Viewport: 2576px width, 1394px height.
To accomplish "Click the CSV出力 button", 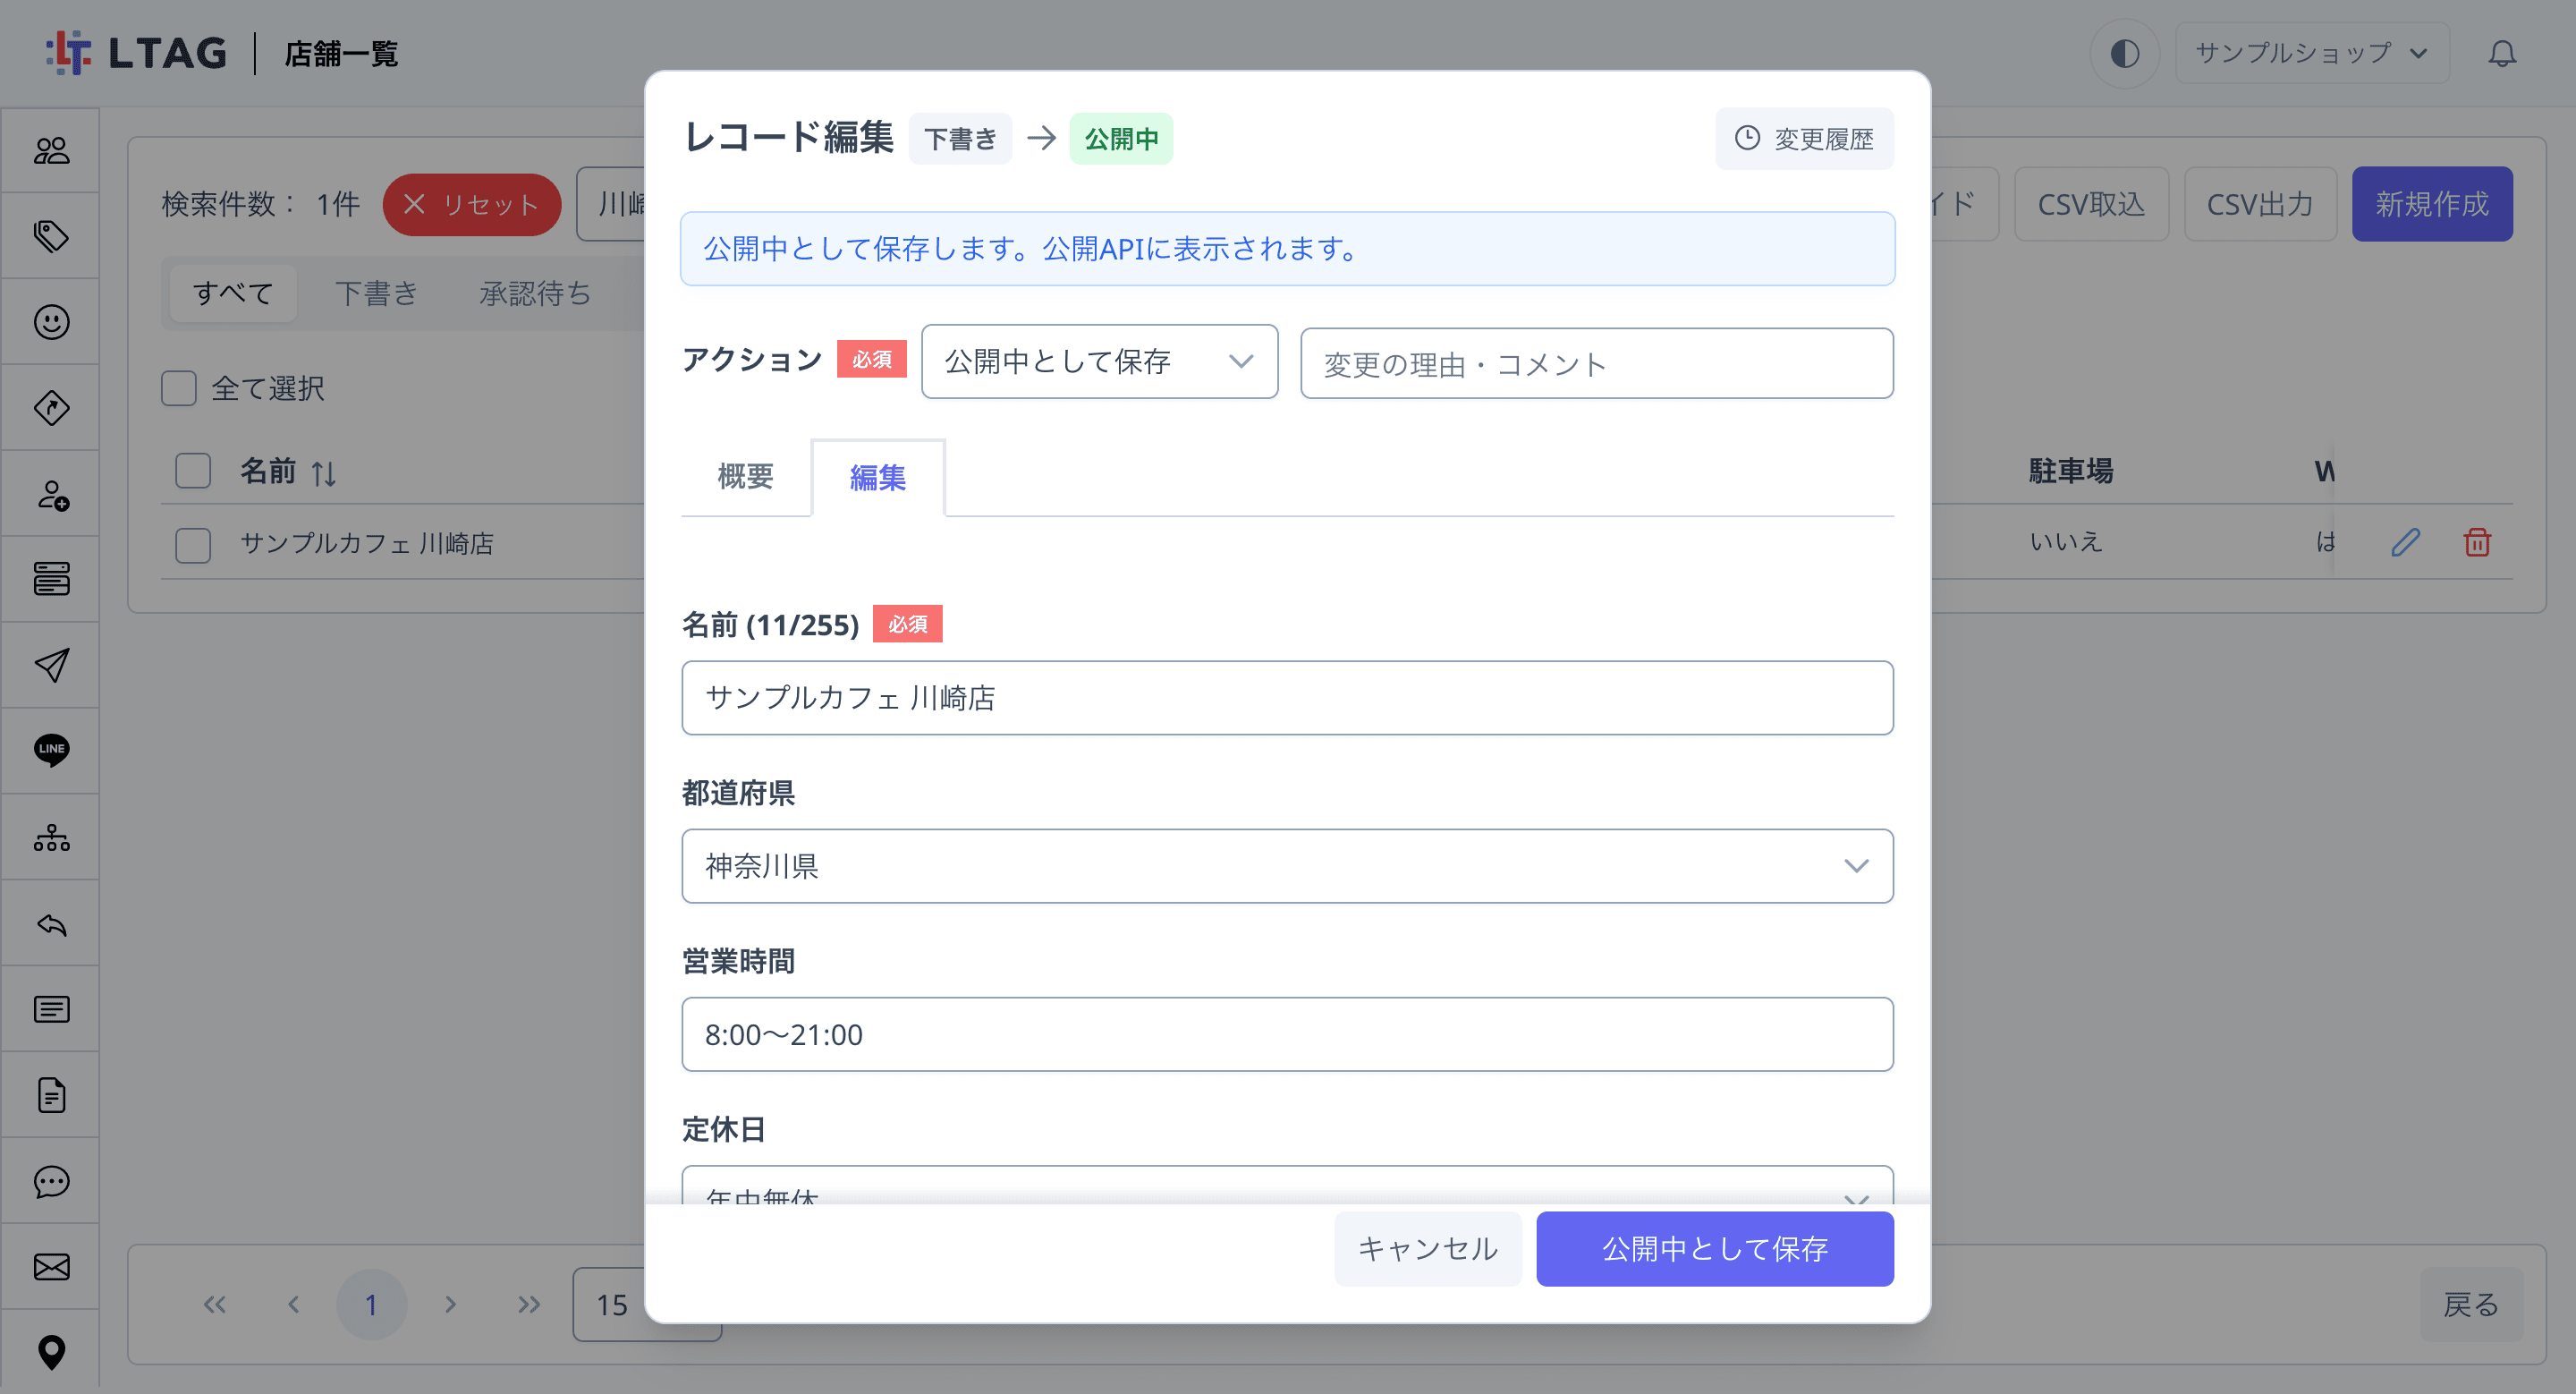I will coord(2259,204).
